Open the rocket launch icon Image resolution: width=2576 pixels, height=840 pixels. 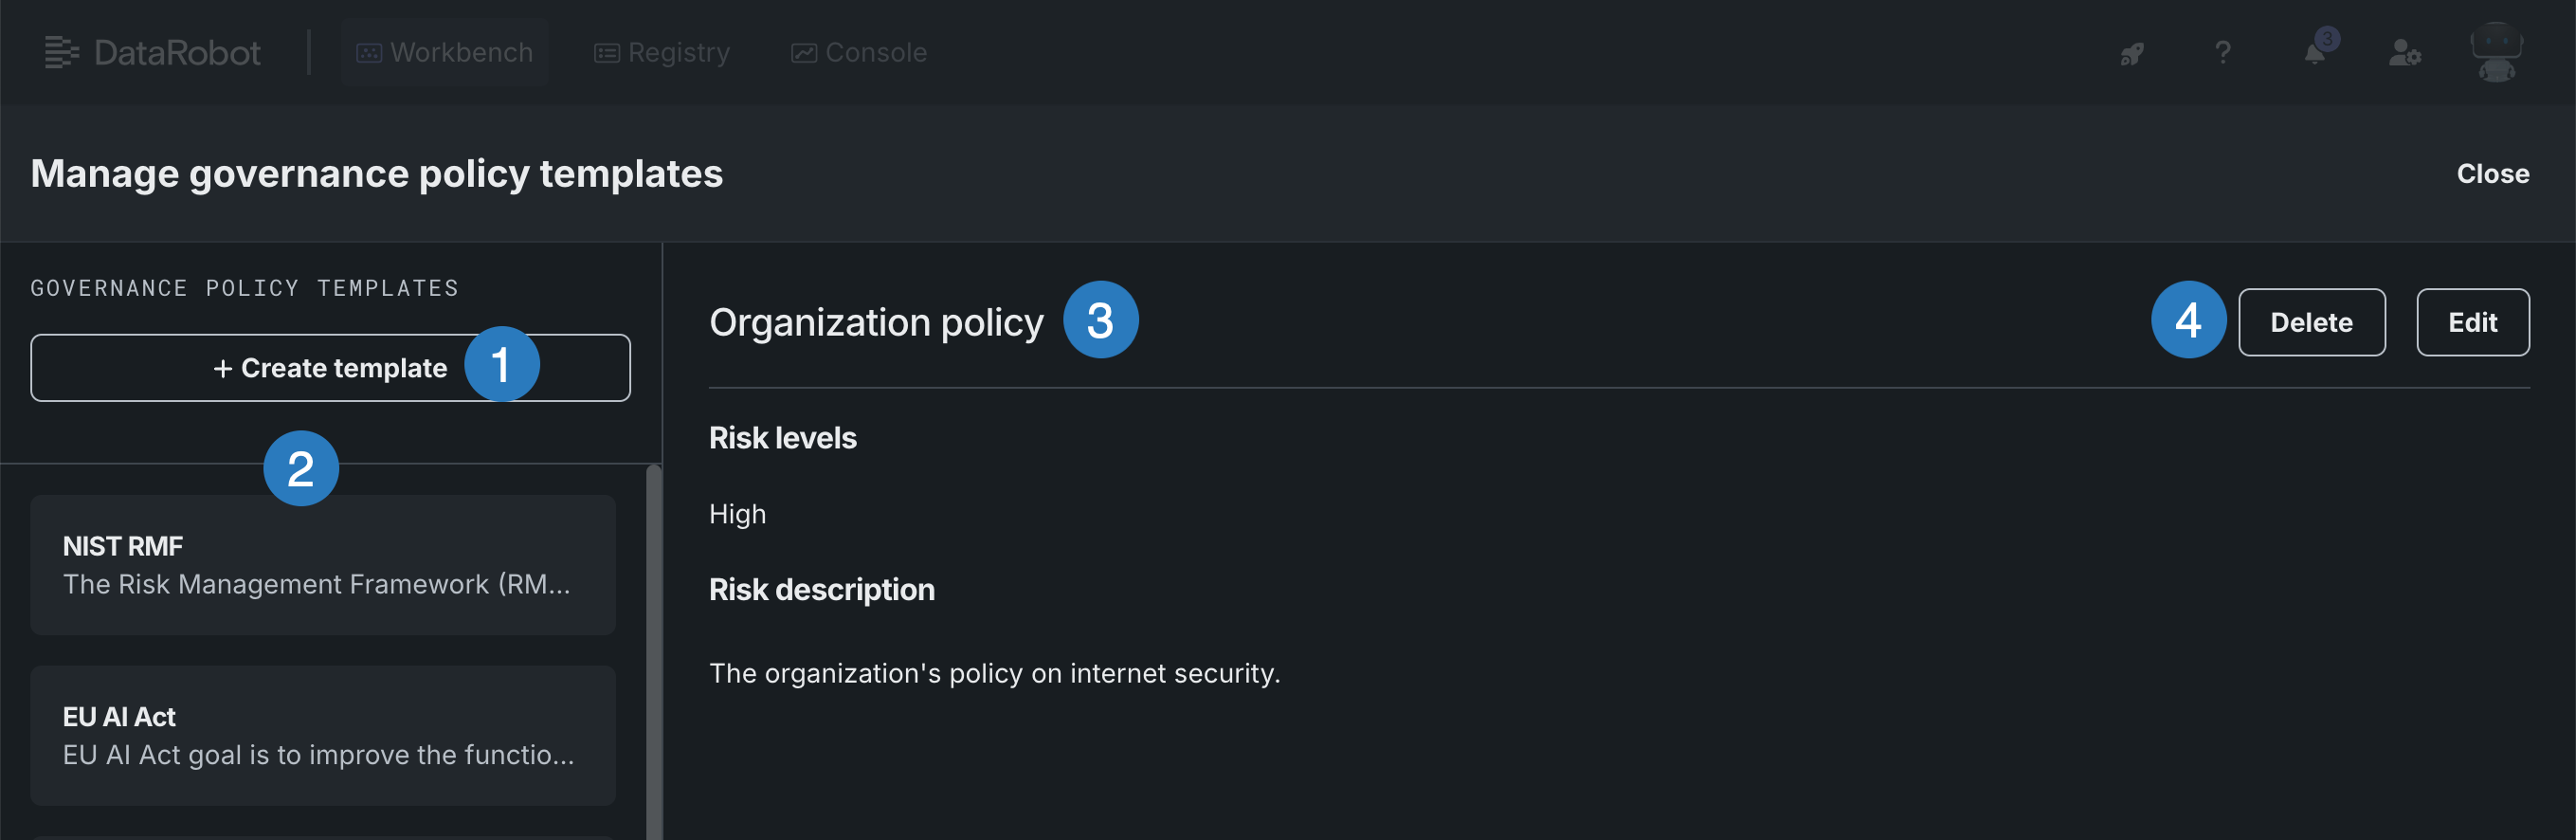click(x=2131, y=53)
